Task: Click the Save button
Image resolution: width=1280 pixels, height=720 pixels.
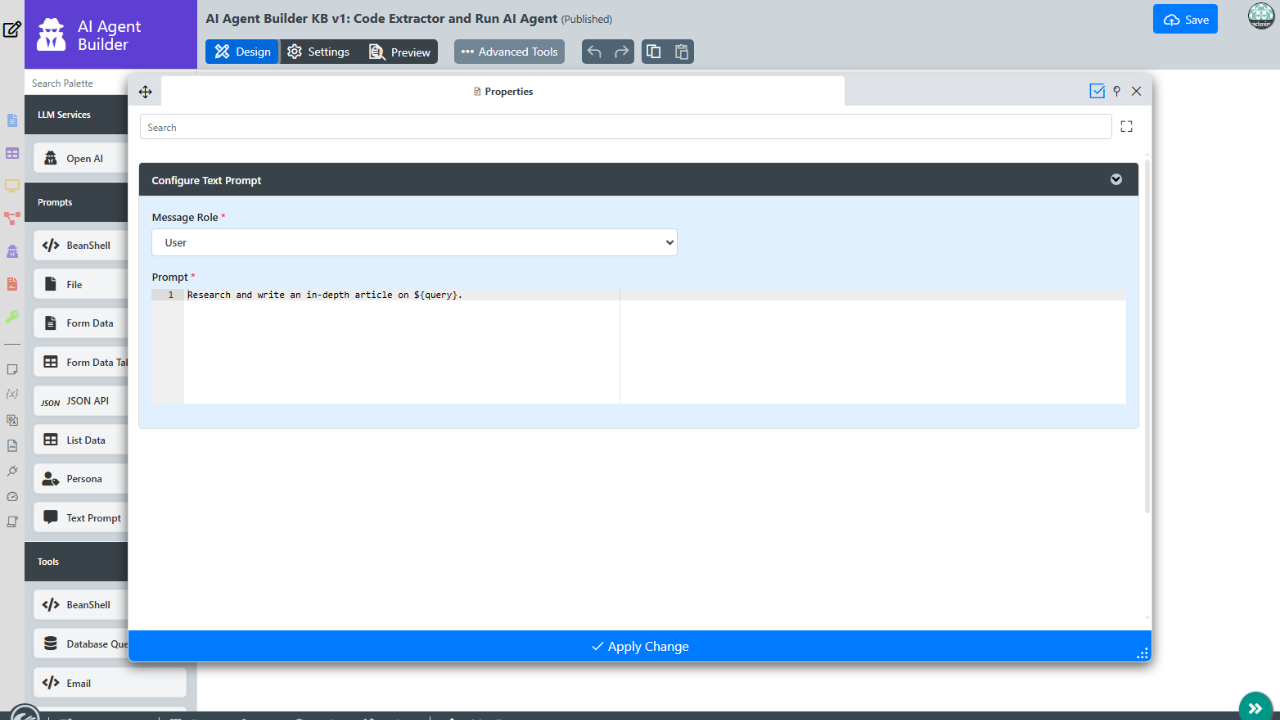Action: 1185,20
